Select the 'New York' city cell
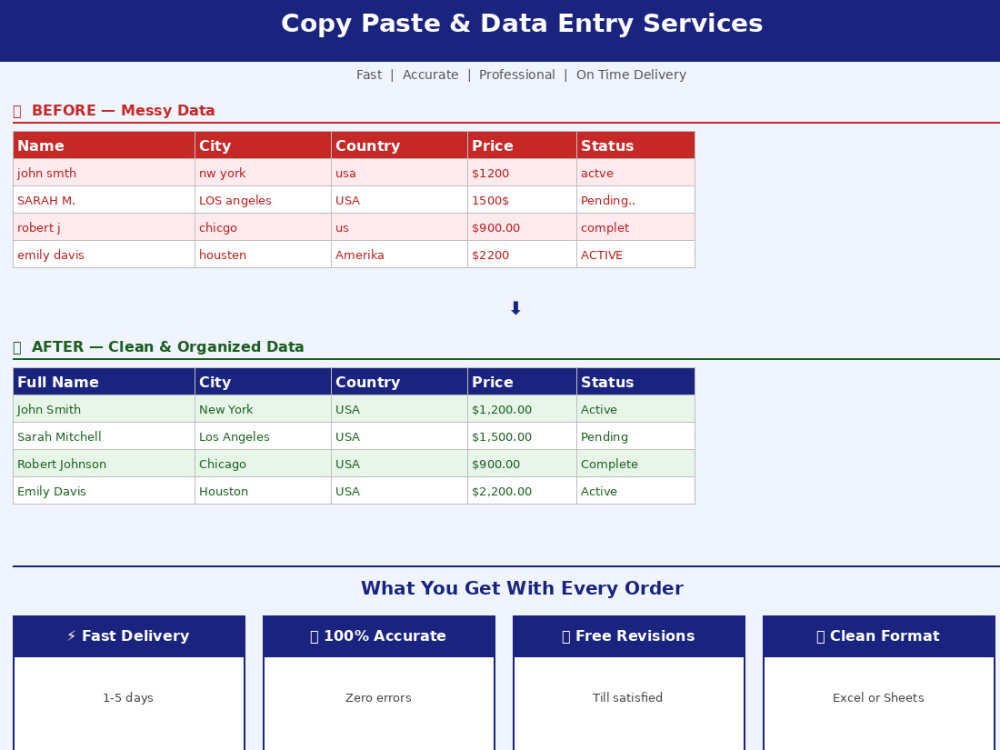 (x=263, y=409)
